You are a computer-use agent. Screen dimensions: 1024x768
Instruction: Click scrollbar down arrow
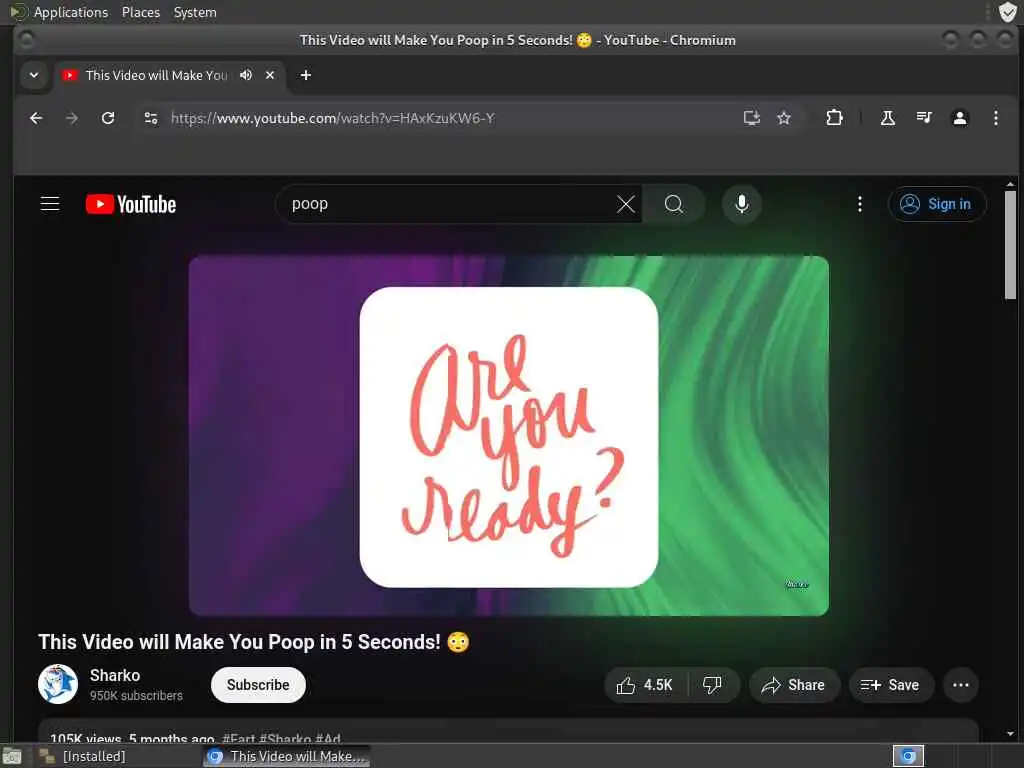1010,734
